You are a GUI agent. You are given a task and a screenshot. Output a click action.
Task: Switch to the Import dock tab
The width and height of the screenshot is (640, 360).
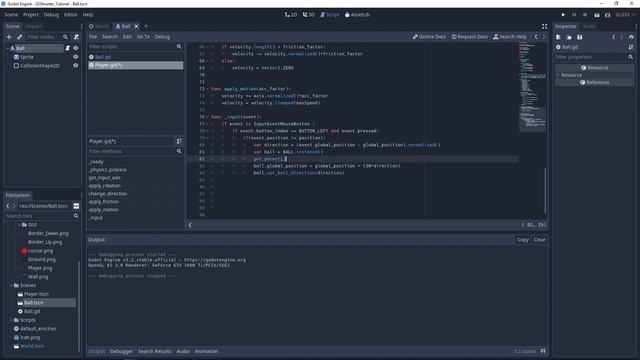(33, 26)
